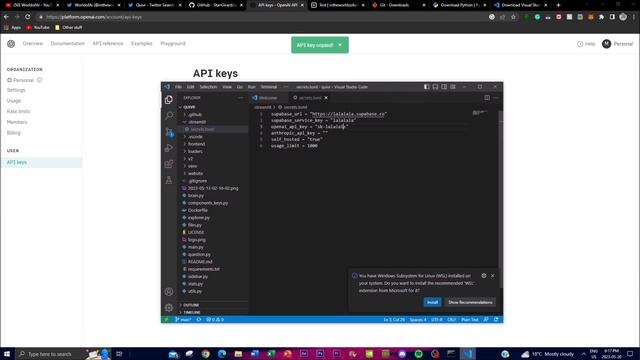Close the secrets.toml editor tab
Image resolution: width=640 pixels, height=360 pixels.
pyautogui.click(x=326, y=98)
